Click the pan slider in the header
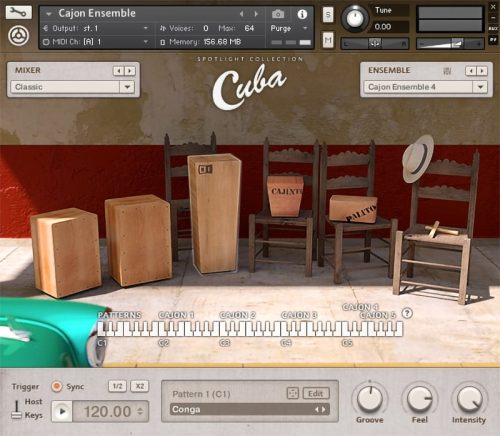 (x=375, y=43)
